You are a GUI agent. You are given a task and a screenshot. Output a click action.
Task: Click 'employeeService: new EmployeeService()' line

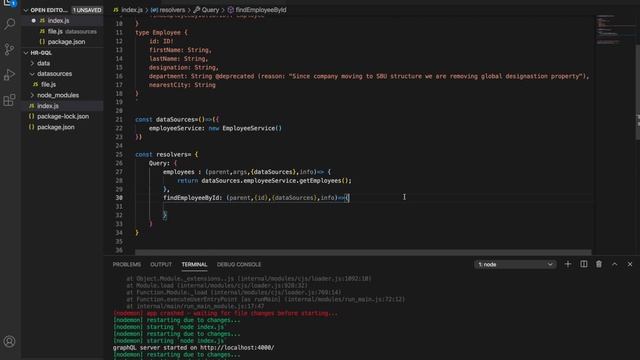pos(215,128)
